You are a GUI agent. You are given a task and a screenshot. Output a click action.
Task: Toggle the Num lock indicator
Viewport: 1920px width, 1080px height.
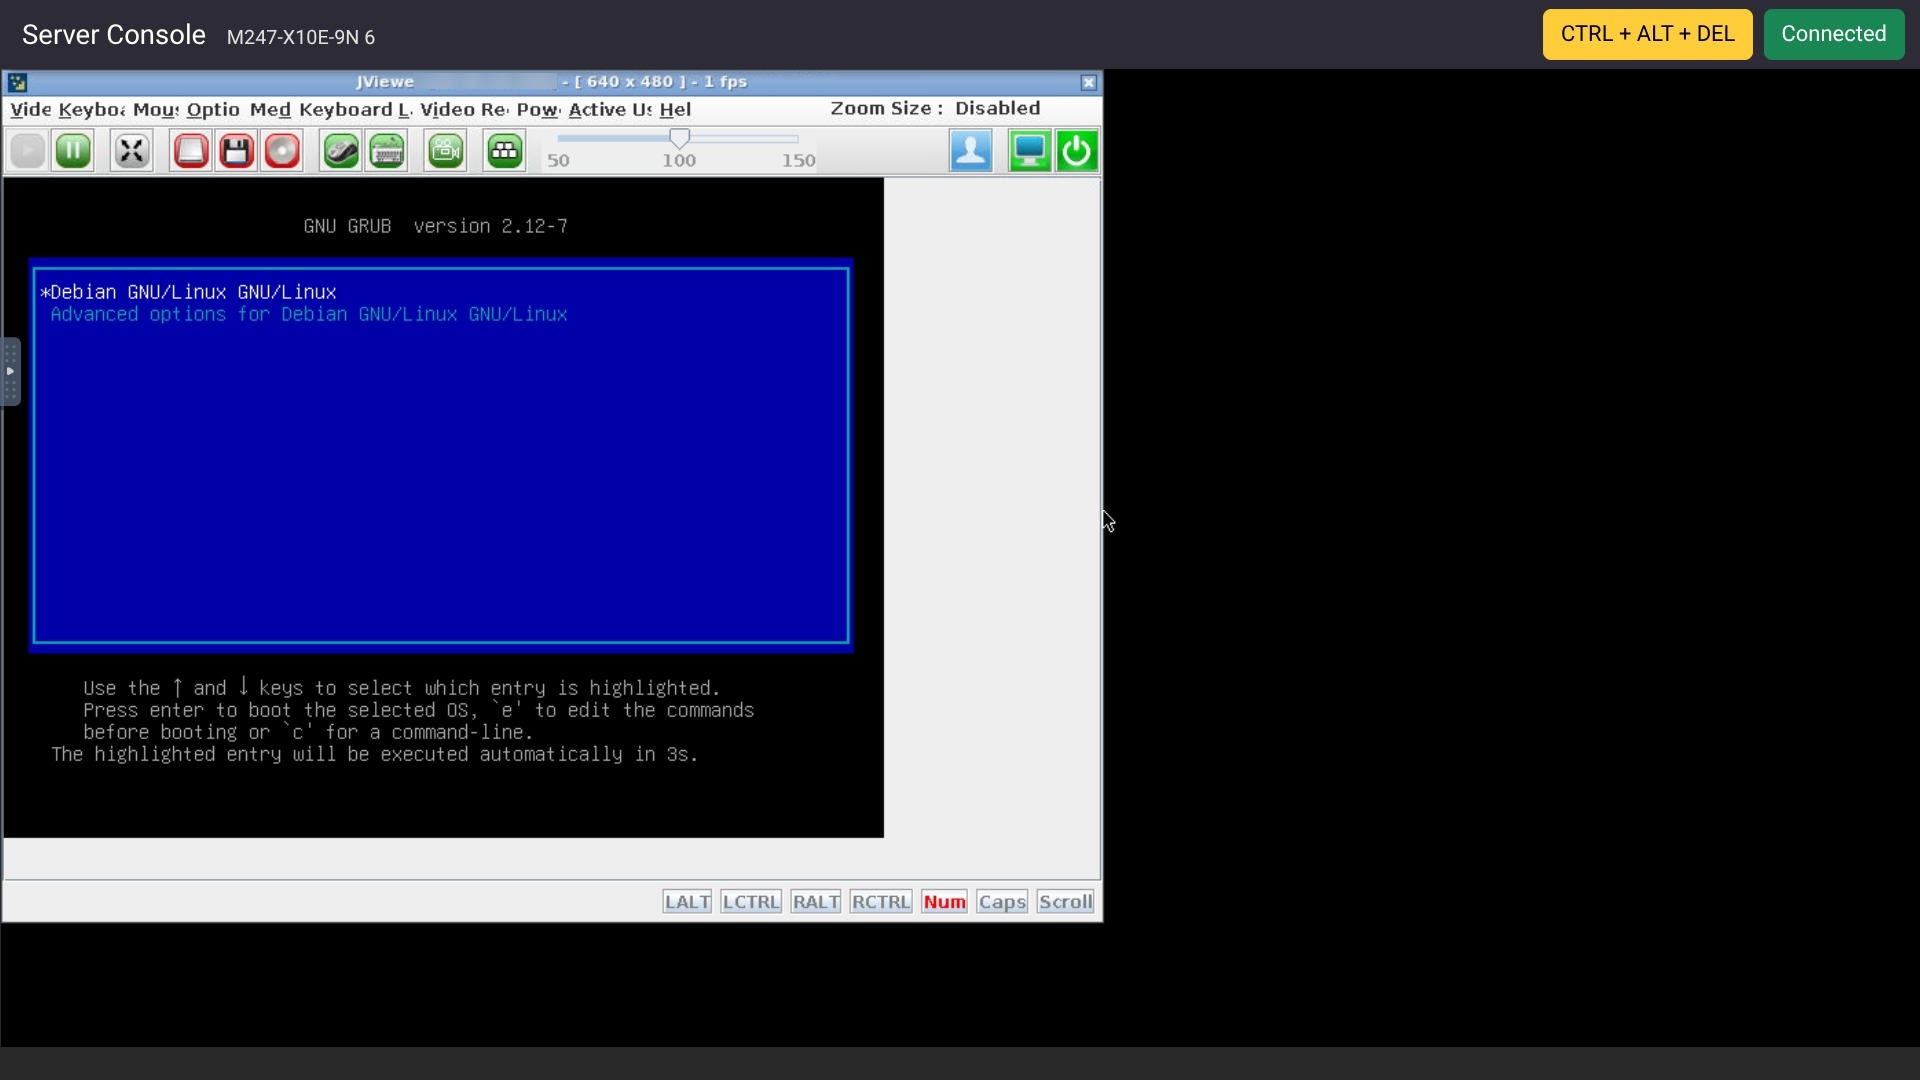(x=944, y=902)
